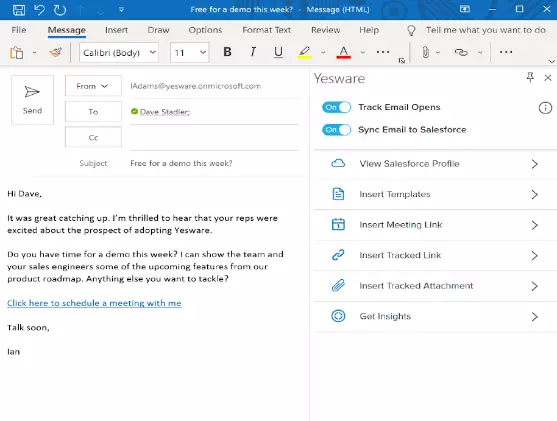The width and height of the screenshot is (557, 421).
Task: Click the Insert Tracked Link chain icon
Action: coord(338,255)
